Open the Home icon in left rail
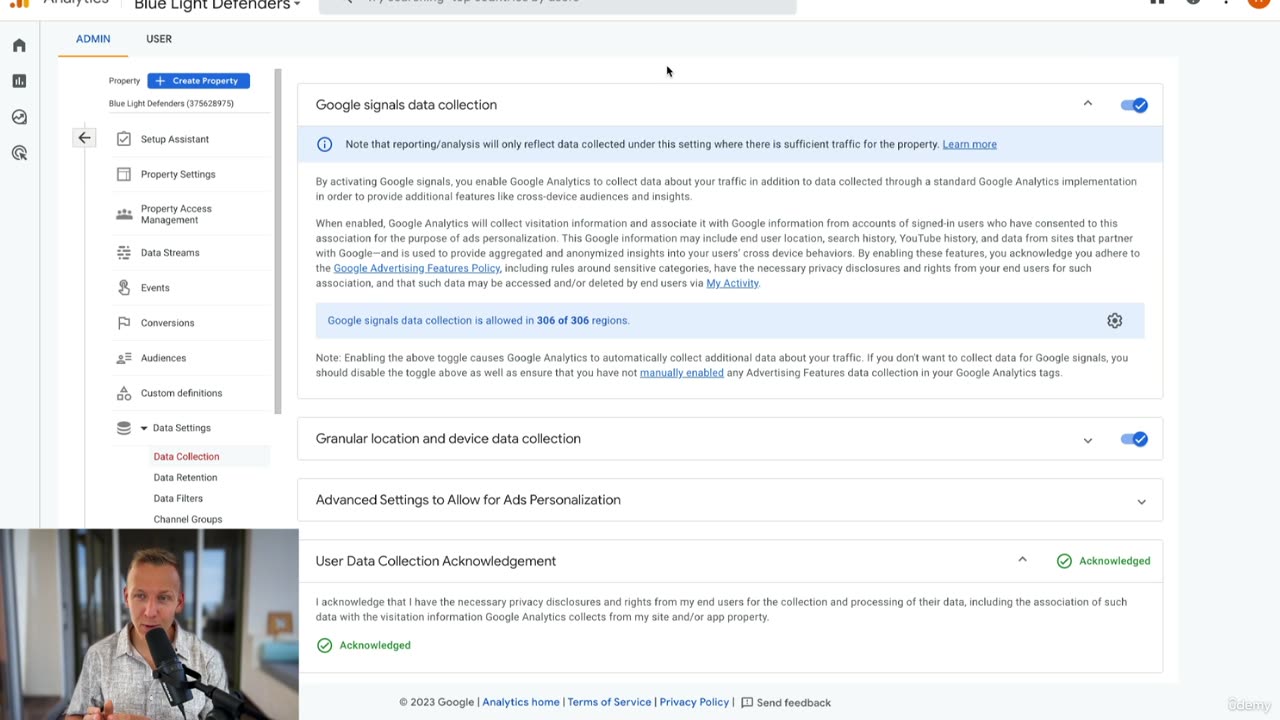Screen dimensions: 1280x720 19,45
